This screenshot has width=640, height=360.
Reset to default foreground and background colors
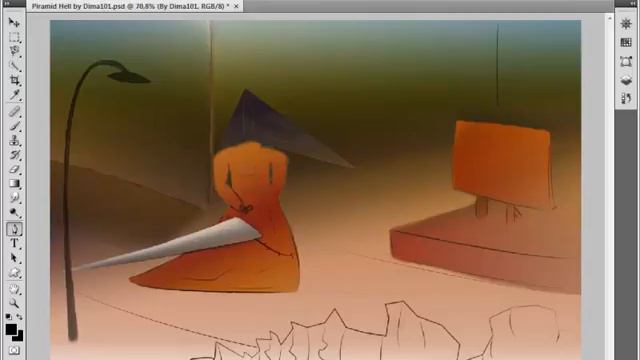[x=8, y=316]
